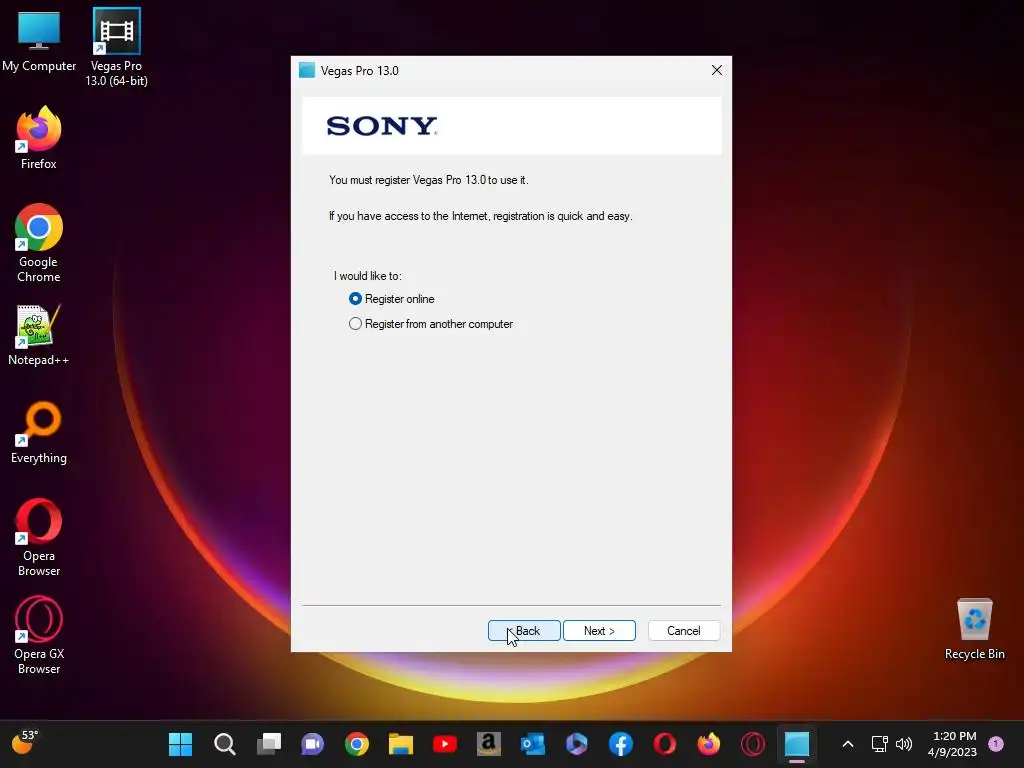Open network settings tray icon
Screen dimensions: 1024x768
pyautogui.click(x=879, y=744)
